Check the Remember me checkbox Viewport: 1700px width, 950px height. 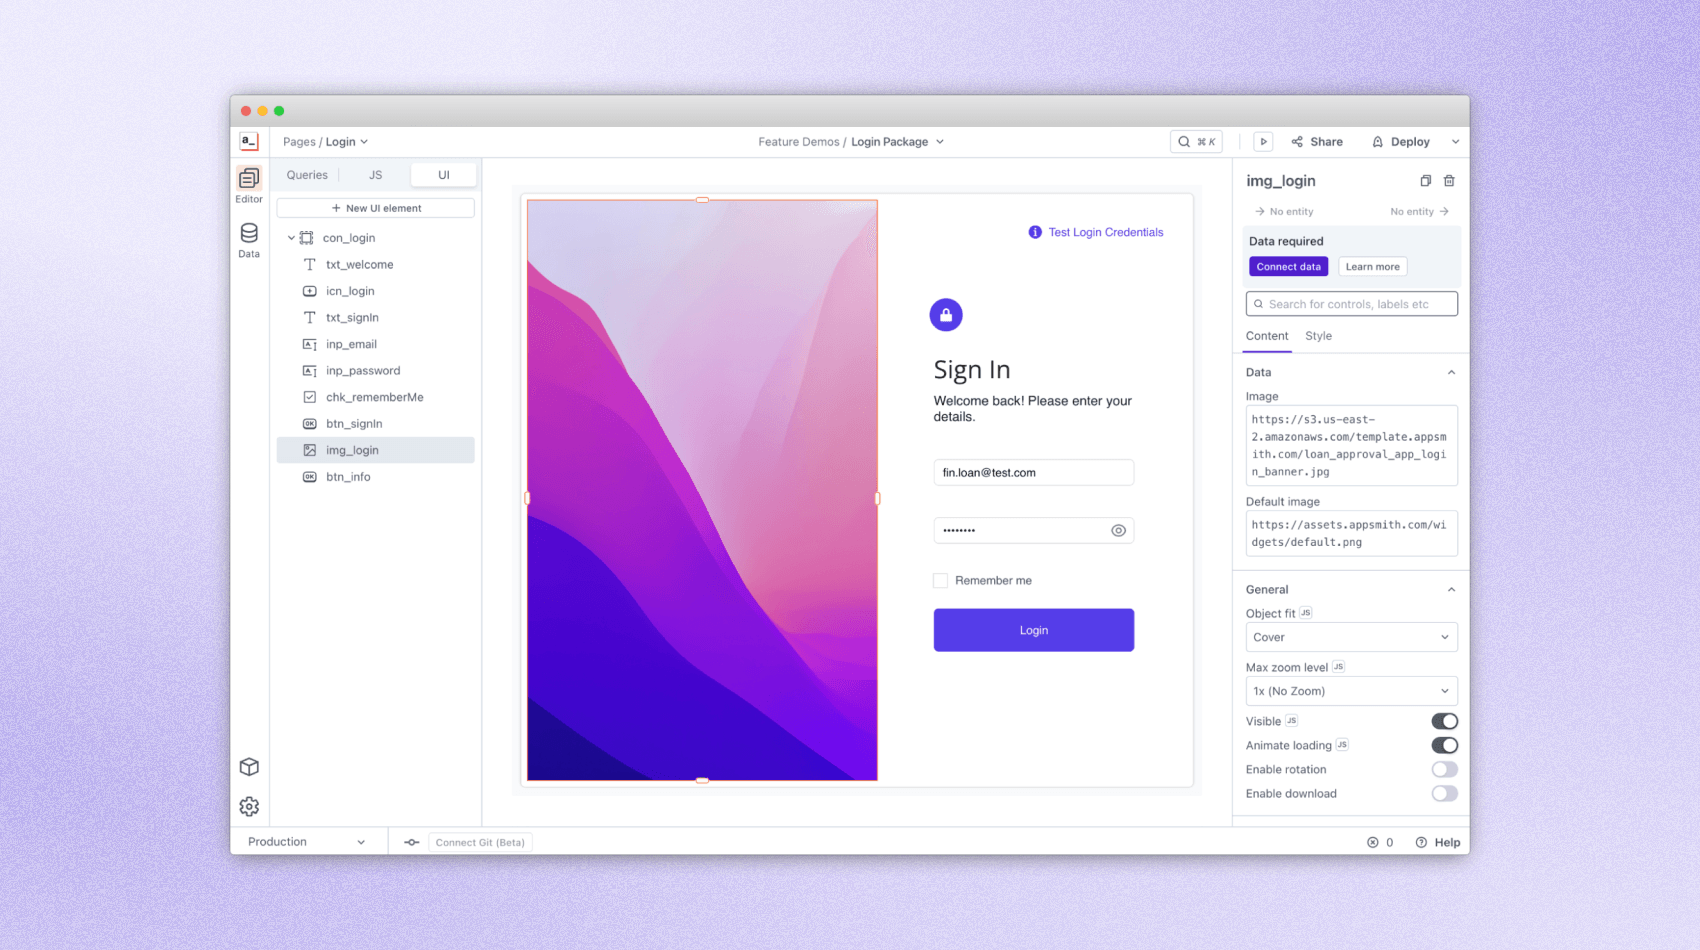(x=940, y=580)
